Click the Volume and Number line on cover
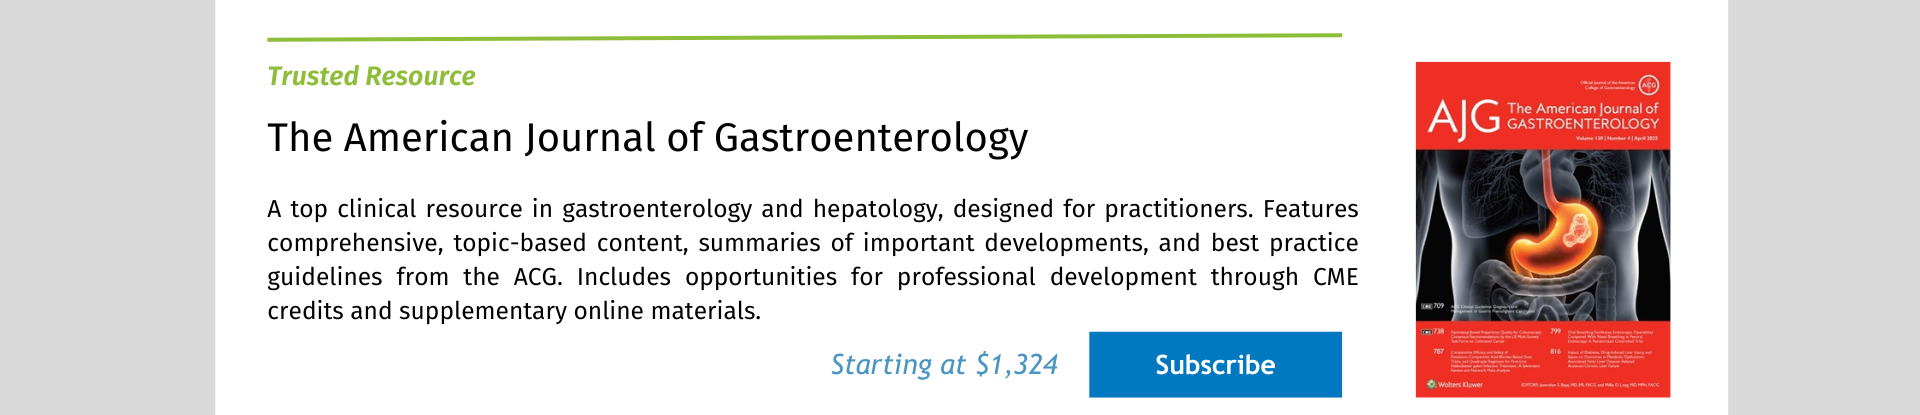 (x=1617, y=138)
